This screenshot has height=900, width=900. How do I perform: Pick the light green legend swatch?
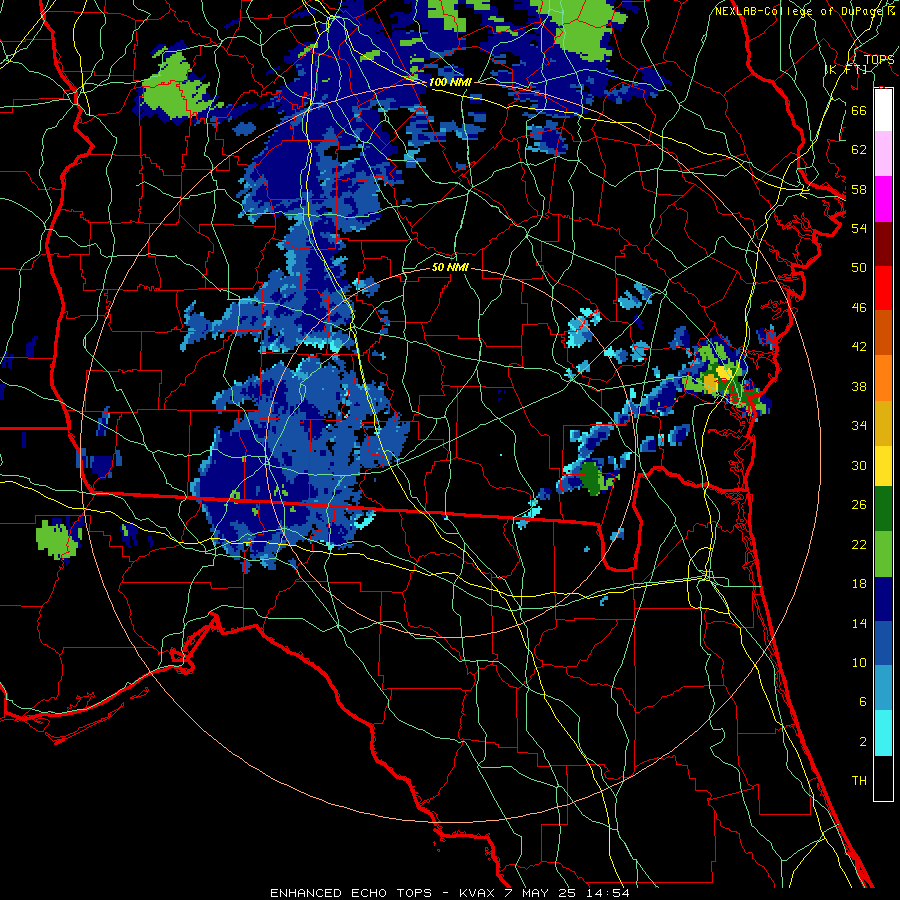pos(883,554)
